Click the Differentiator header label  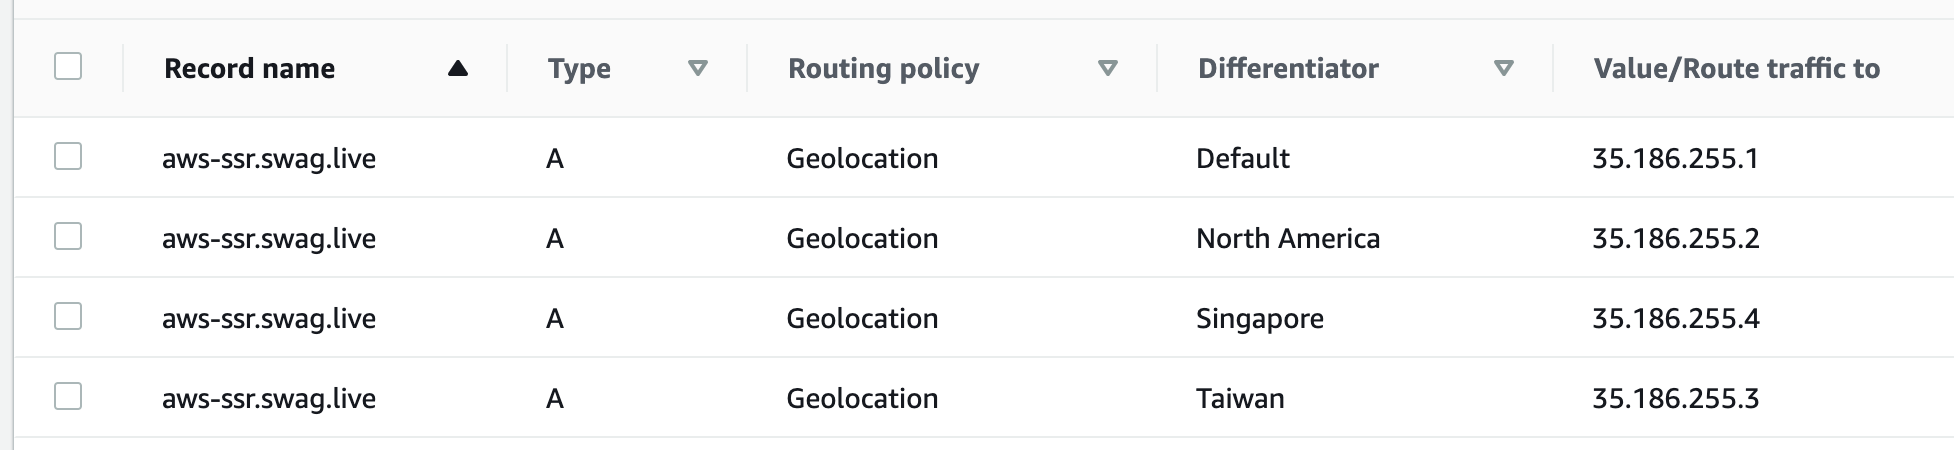point(1288,68)
